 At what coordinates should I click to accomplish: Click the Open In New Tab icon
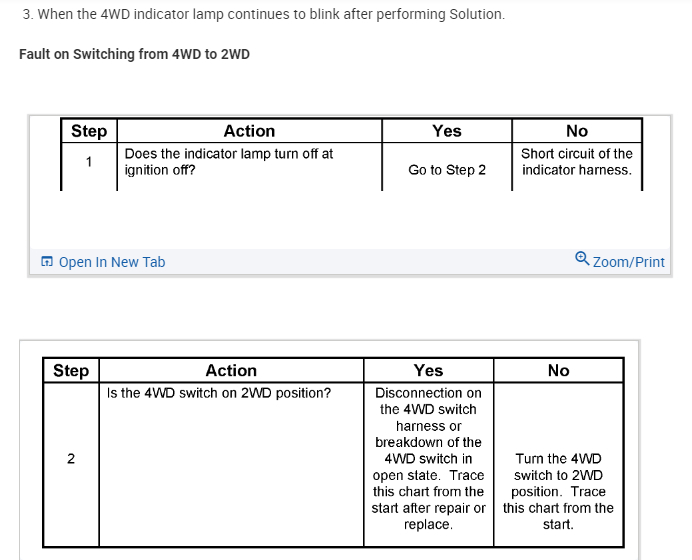coord(47,262)
